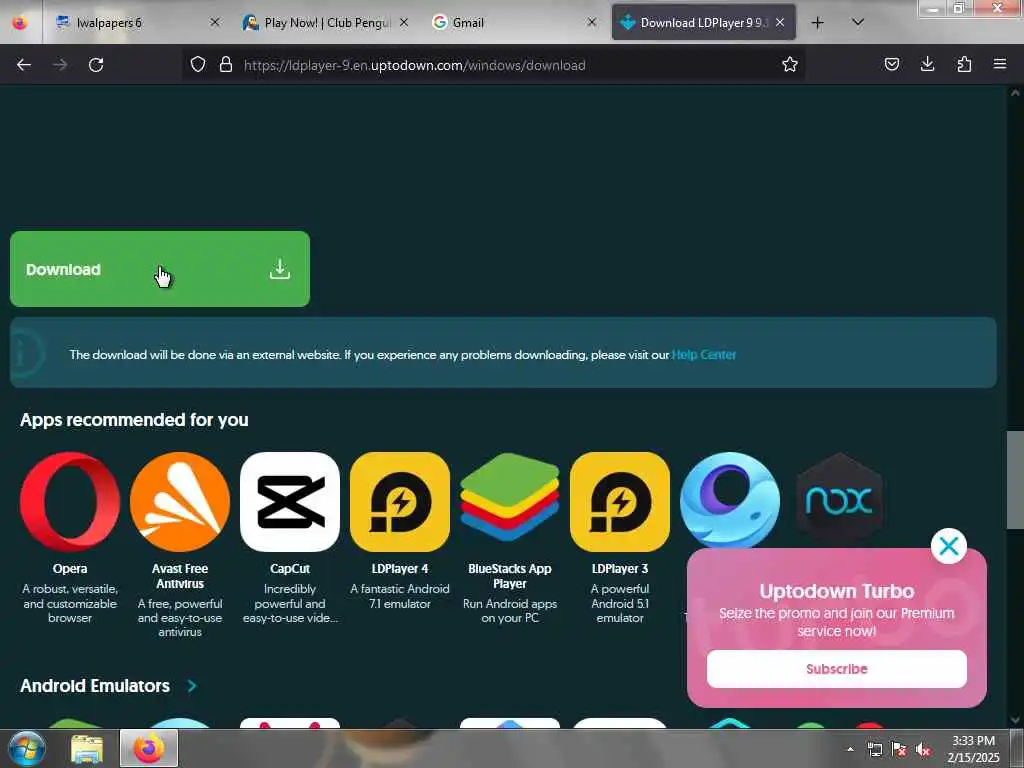
Task: Click the page vertical scrollbar thumb
Action: pyautogui.click(x=1015, y=480)
